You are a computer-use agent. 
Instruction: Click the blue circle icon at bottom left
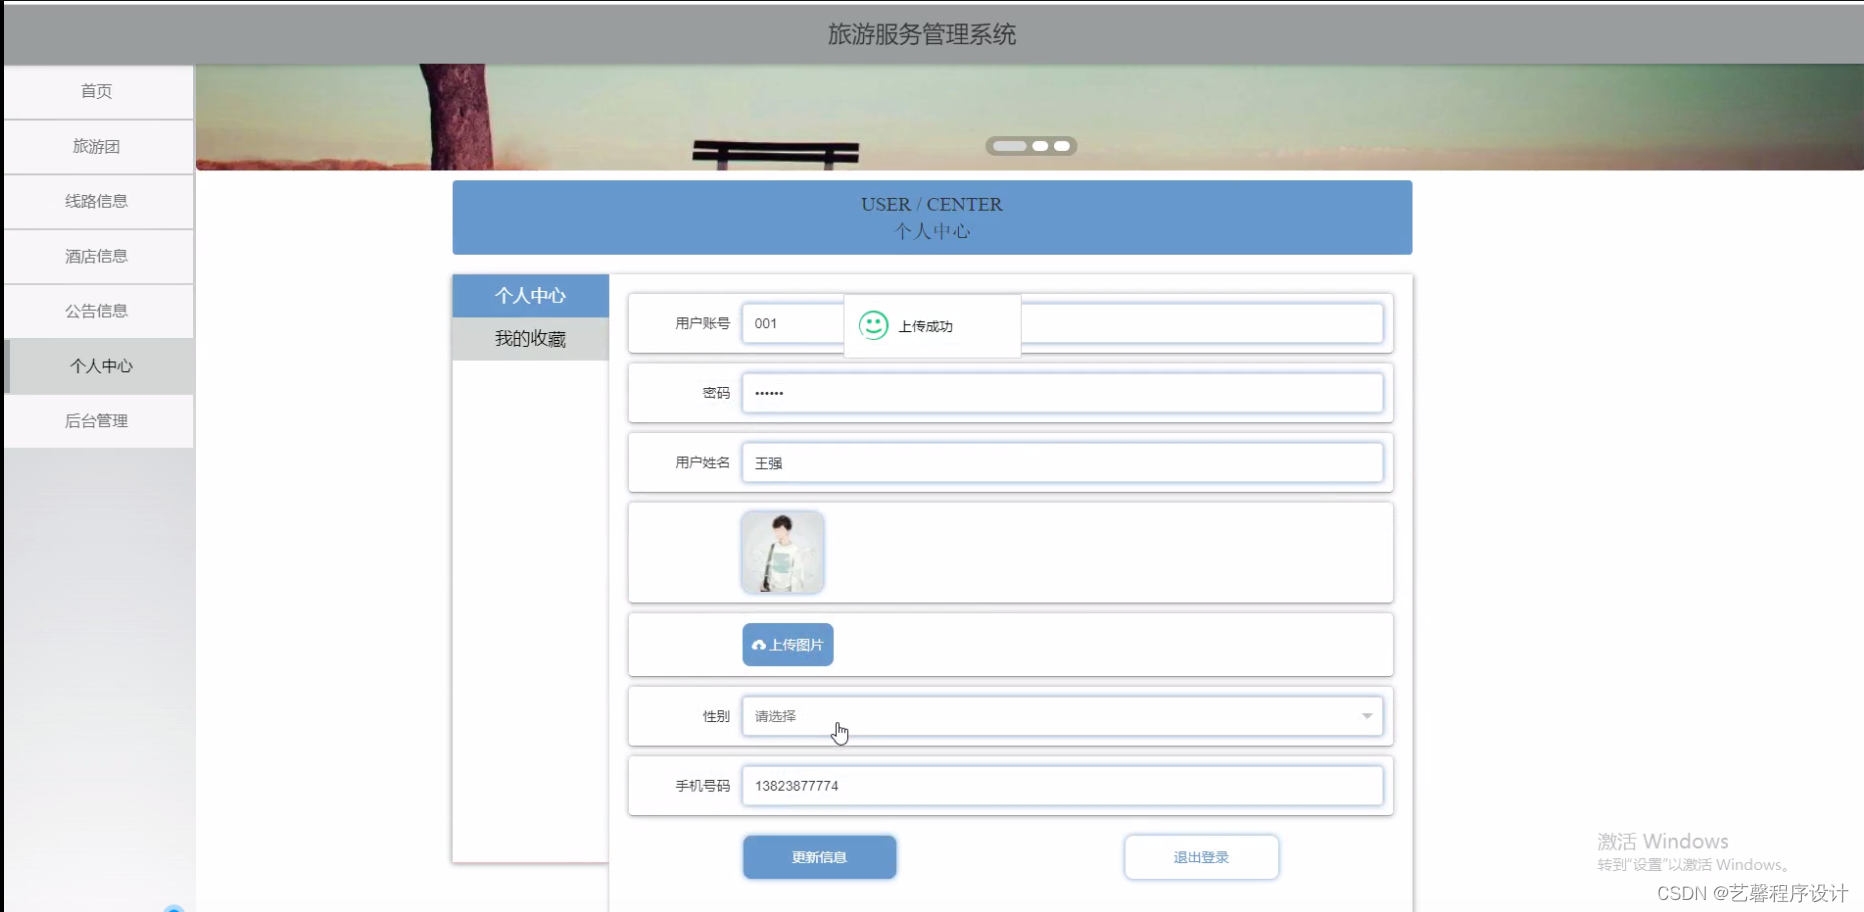coord(176,908)
